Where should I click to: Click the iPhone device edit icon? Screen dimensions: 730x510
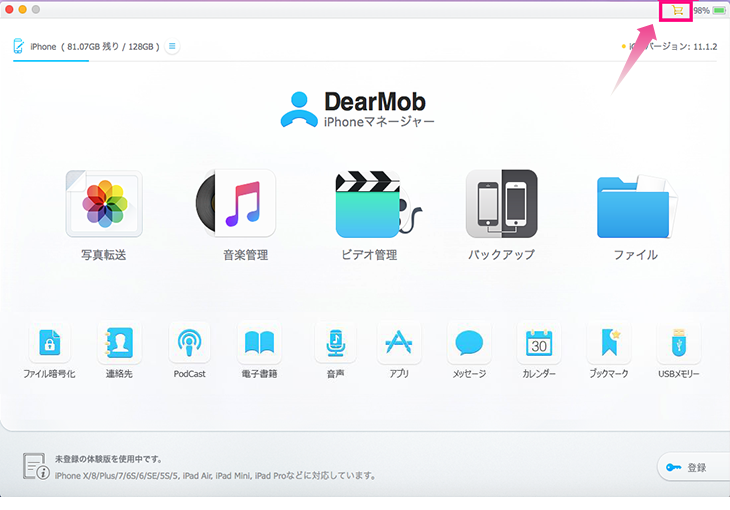[19, 46]
